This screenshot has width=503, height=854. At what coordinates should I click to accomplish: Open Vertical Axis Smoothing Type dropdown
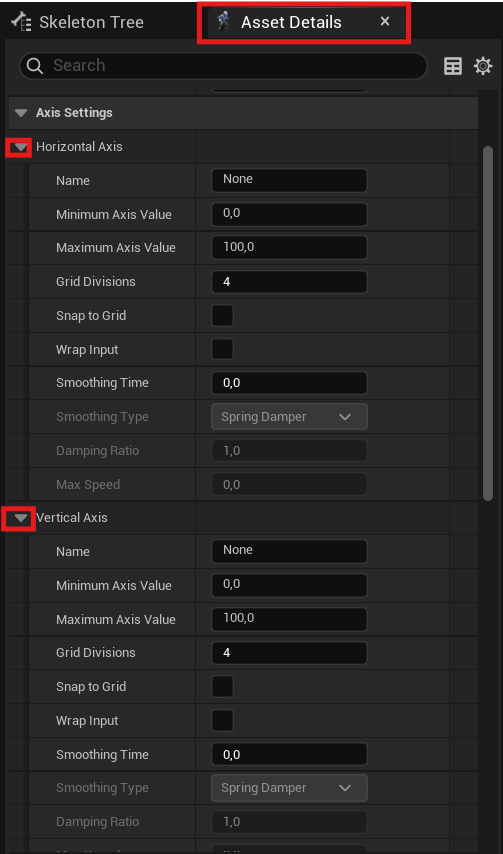pos(289,788)
